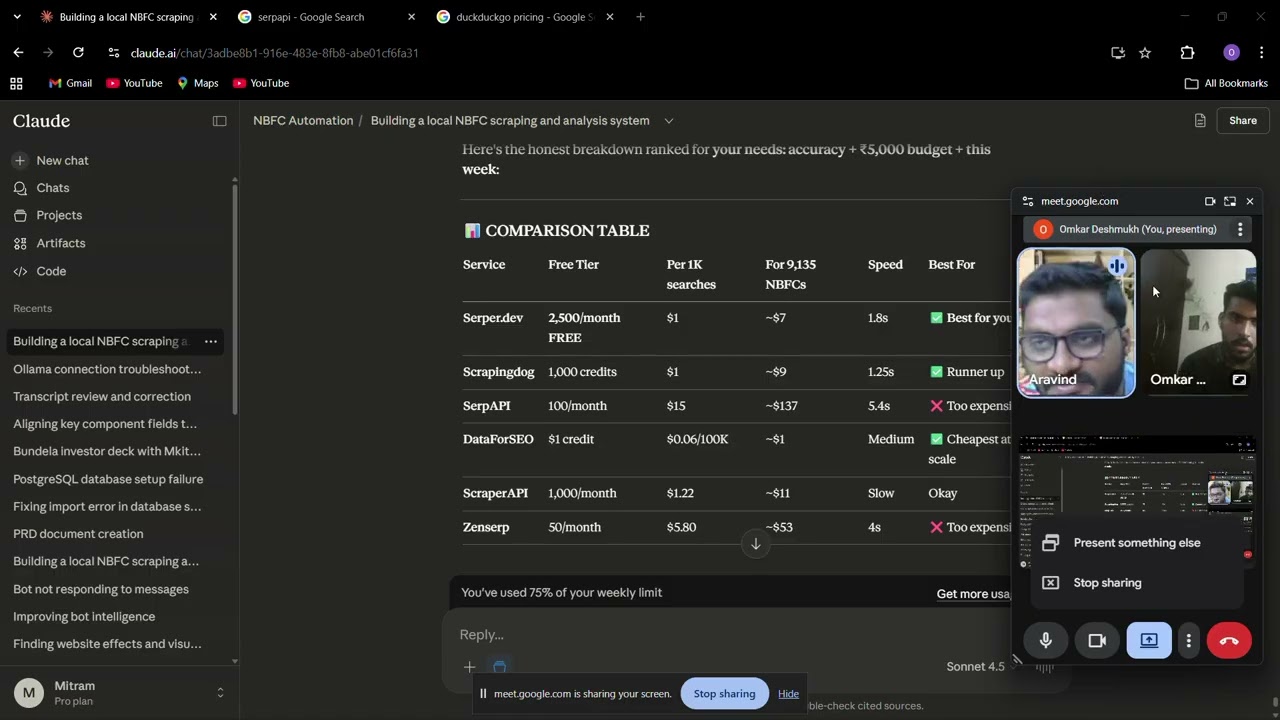
Task: Bookmark this page with the star icon
Action: click(x=1145, y=53)
